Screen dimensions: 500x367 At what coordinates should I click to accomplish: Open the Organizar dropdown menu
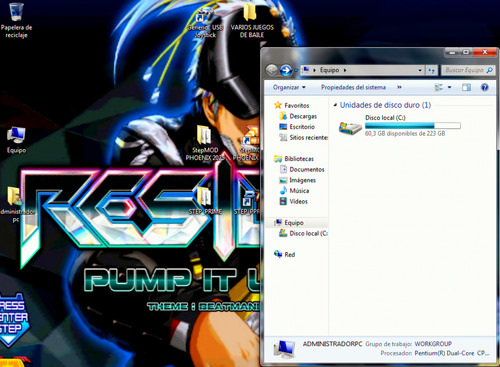click(289, 87)
